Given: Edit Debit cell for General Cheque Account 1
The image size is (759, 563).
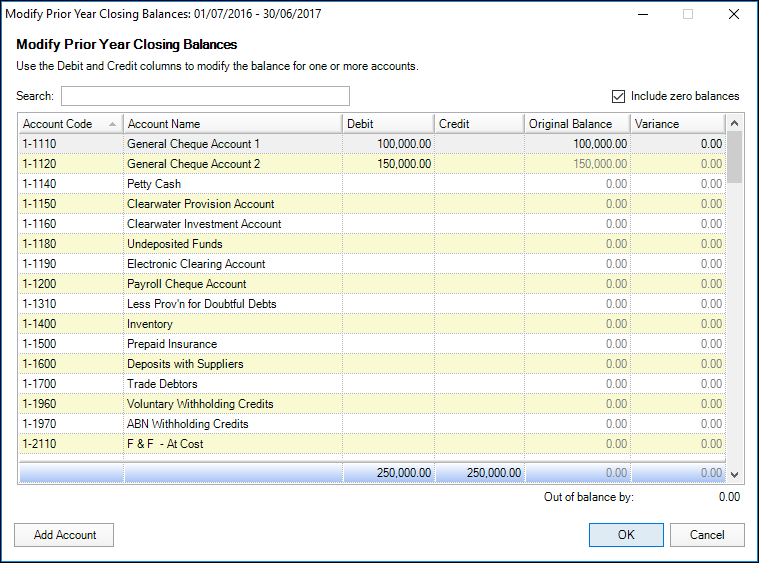Looking at the screenshot, I should [388, 144].
